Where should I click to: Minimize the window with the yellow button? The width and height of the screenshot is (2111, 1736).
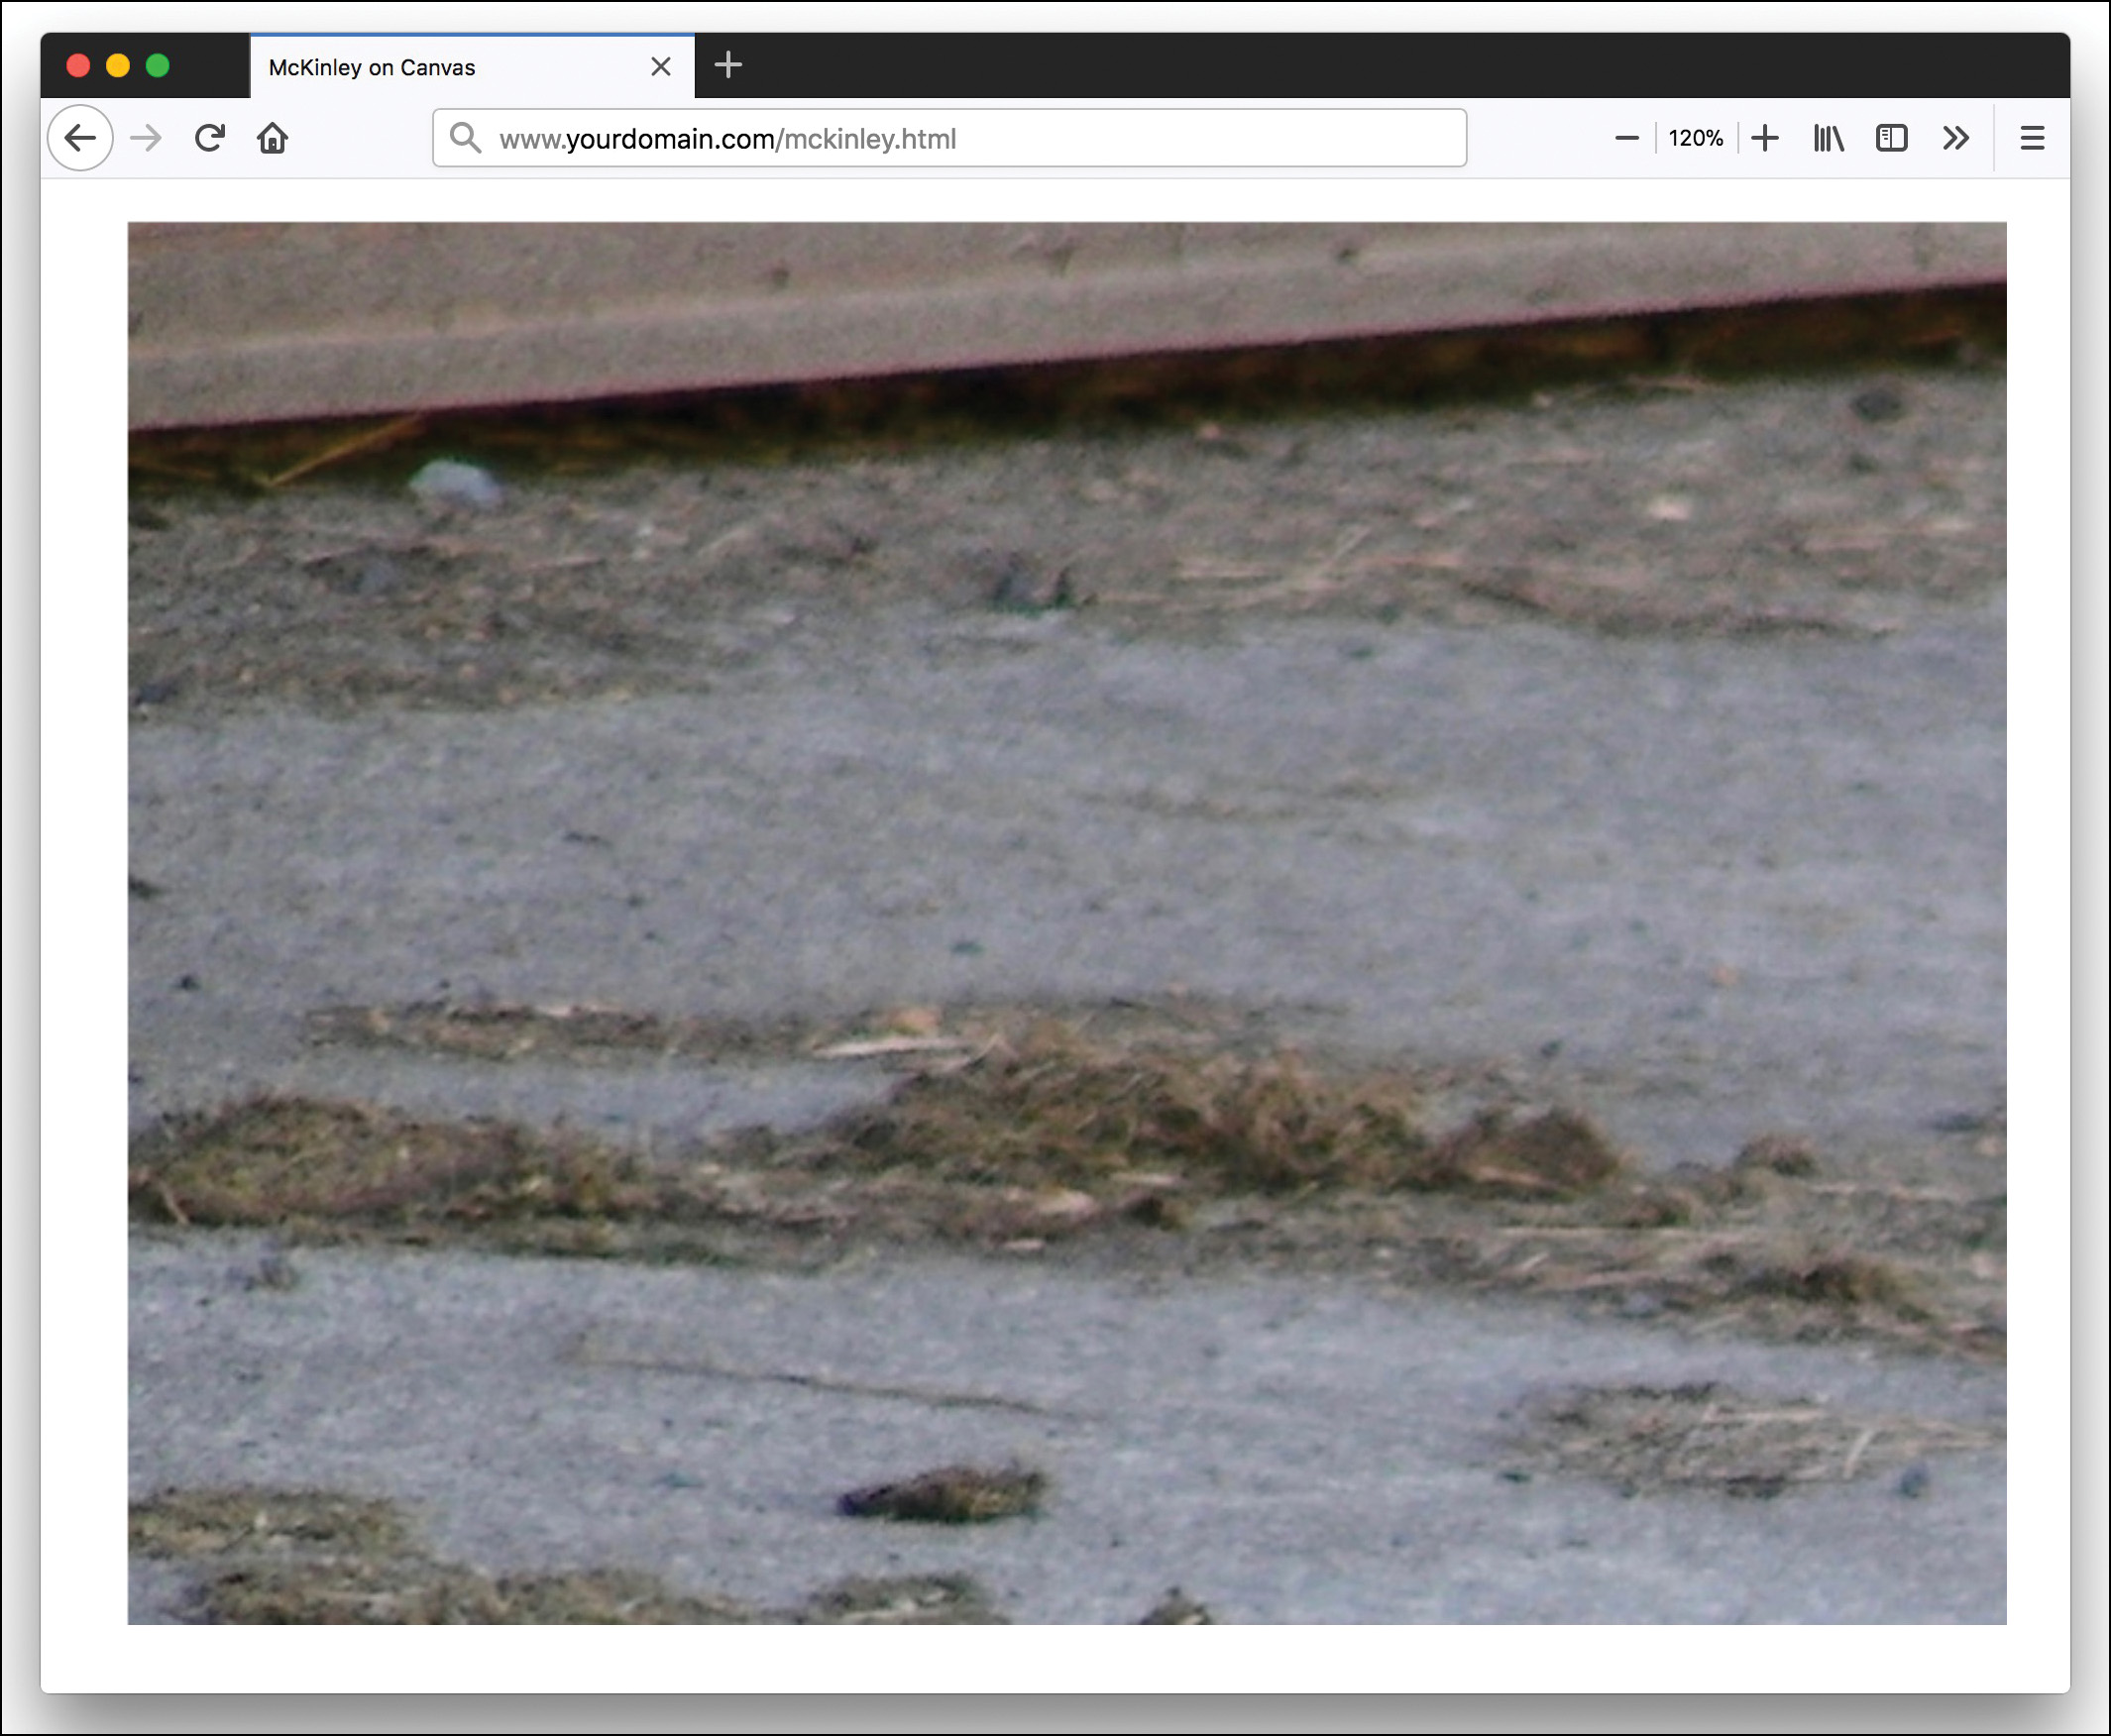[118, 66]
